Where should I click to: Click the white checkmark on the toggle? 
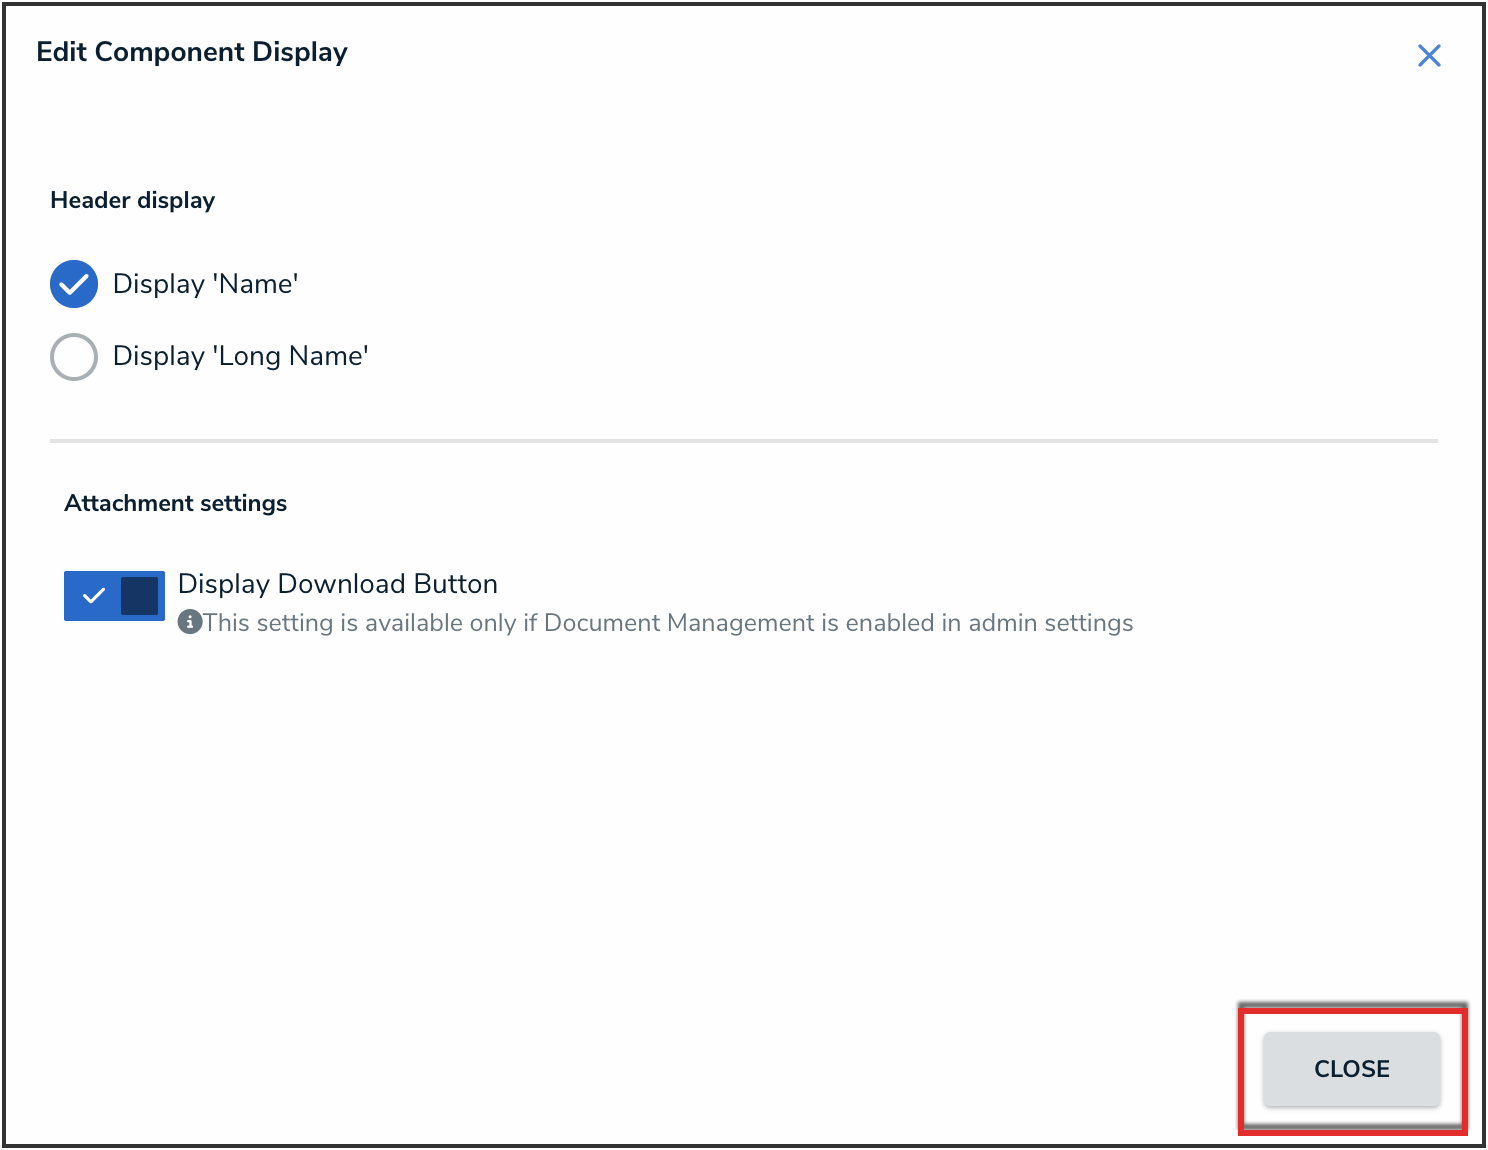pos(94,596)
